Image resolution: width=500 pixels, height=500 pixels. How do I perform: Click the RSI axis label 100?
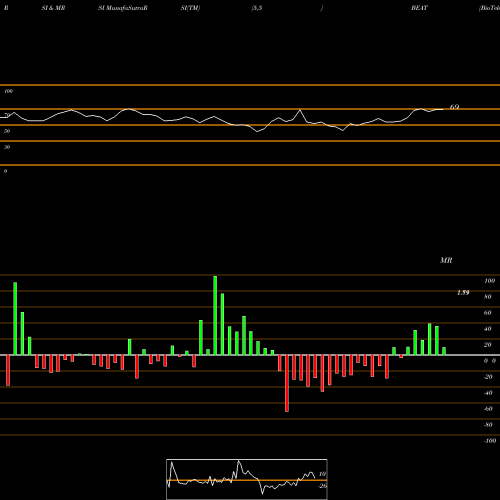[8, 91]
